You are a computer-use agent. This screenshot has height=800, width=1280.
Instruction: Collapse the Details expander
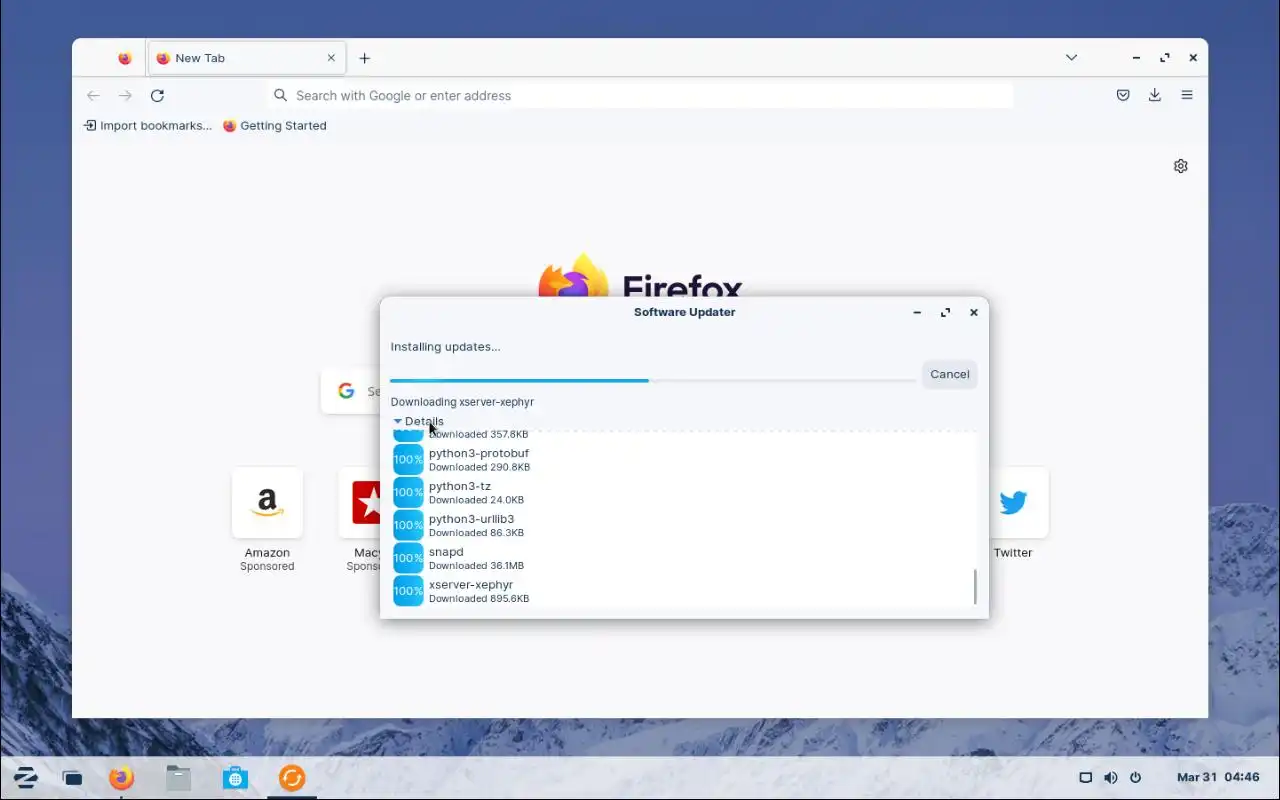tap(418, 421)
